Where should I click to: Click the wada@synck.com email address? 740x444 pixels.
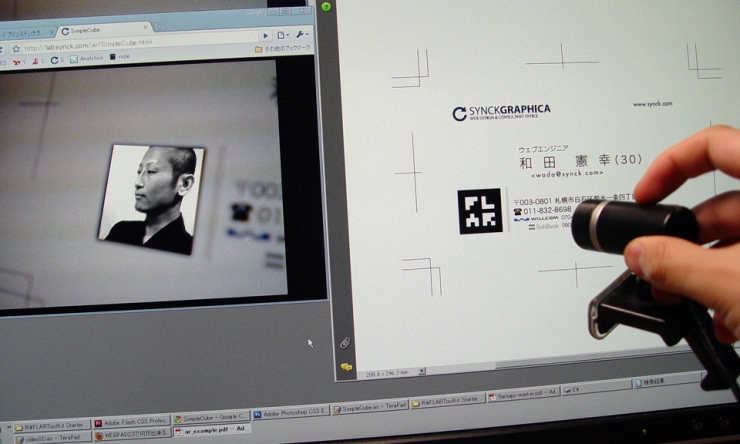(567, 174)
